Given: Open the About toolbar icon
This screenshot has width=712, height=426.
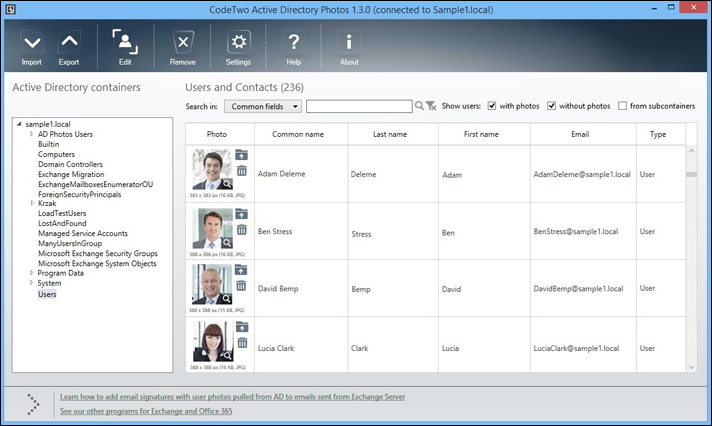Looking at the screenshot, I should coord(349,48).
